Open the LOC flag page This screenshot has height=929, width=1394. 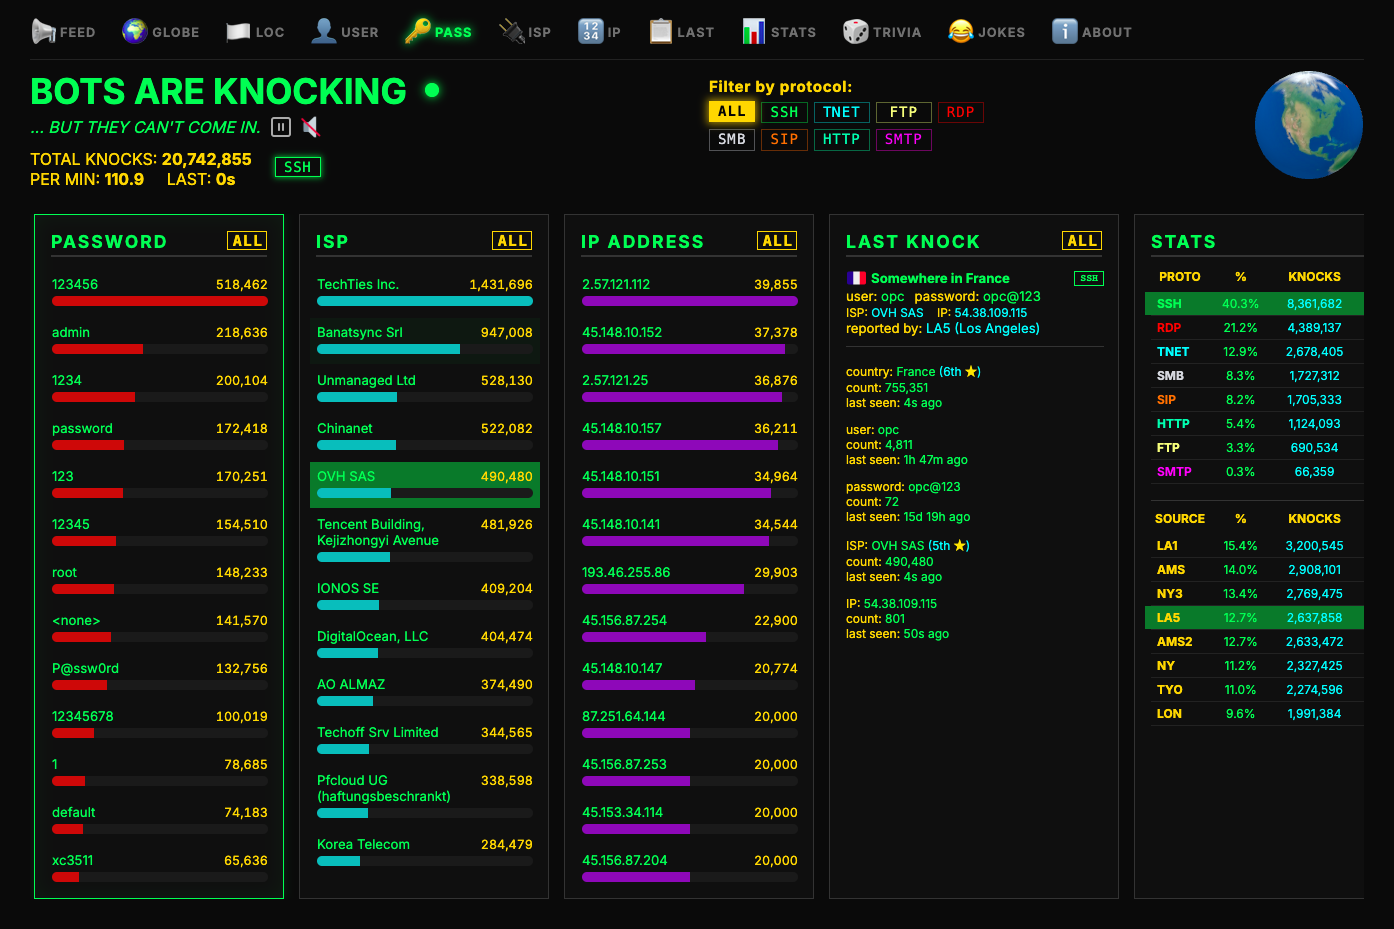(x=255, y=32)
